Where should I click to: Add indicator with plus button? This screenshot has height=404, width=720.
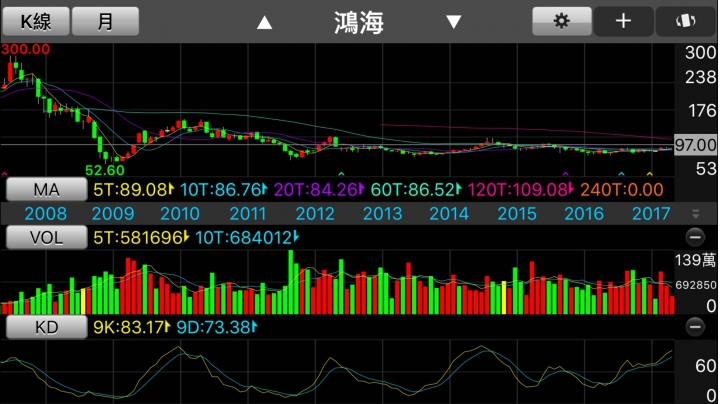click(x=623, y=21)
